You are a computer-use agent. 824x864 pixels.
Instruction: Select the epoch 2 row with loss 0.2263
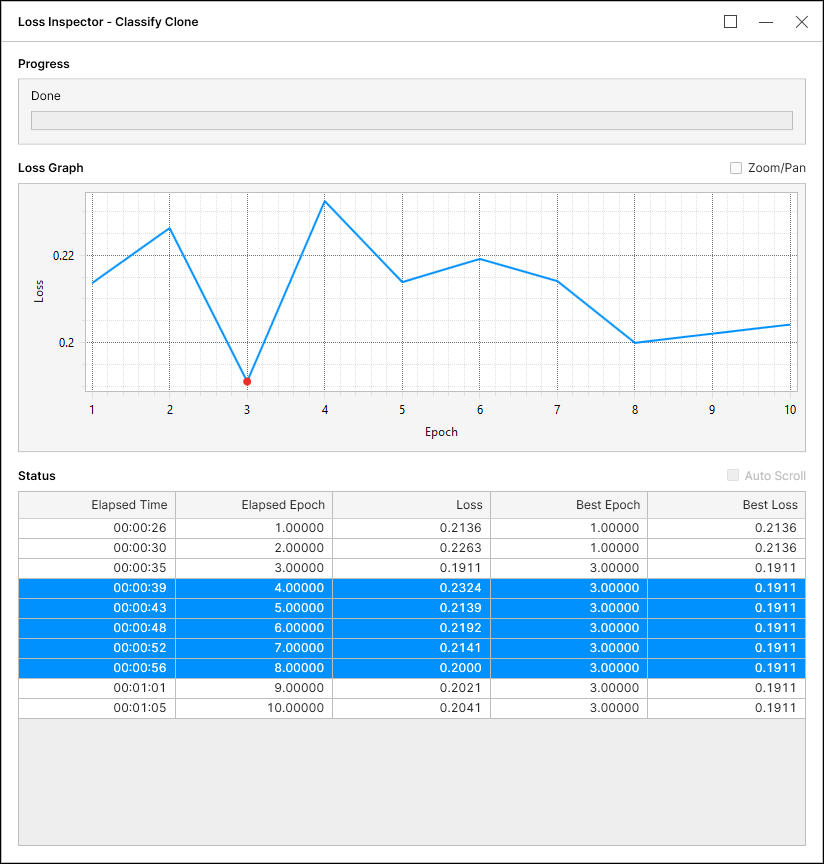click(x=411, y=548)
